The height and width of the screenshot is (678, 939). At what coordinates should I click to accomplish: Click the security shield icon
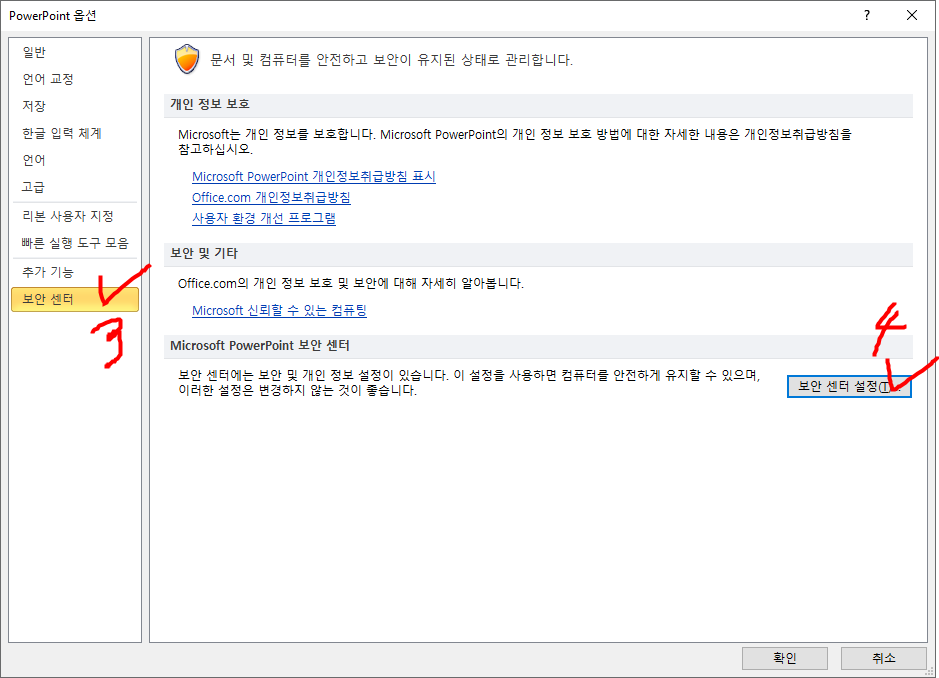(187, 59)
